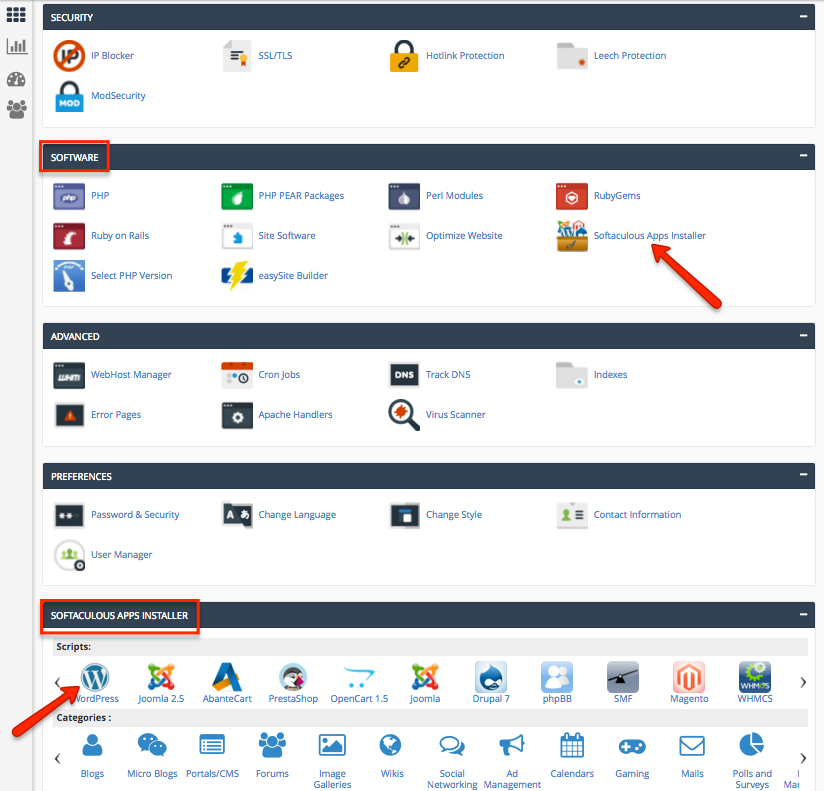The height and width of the screenshot is (791, 824).
Task: Open the SSL/TLS certificate icon
Action: click(x=236, y=56)
